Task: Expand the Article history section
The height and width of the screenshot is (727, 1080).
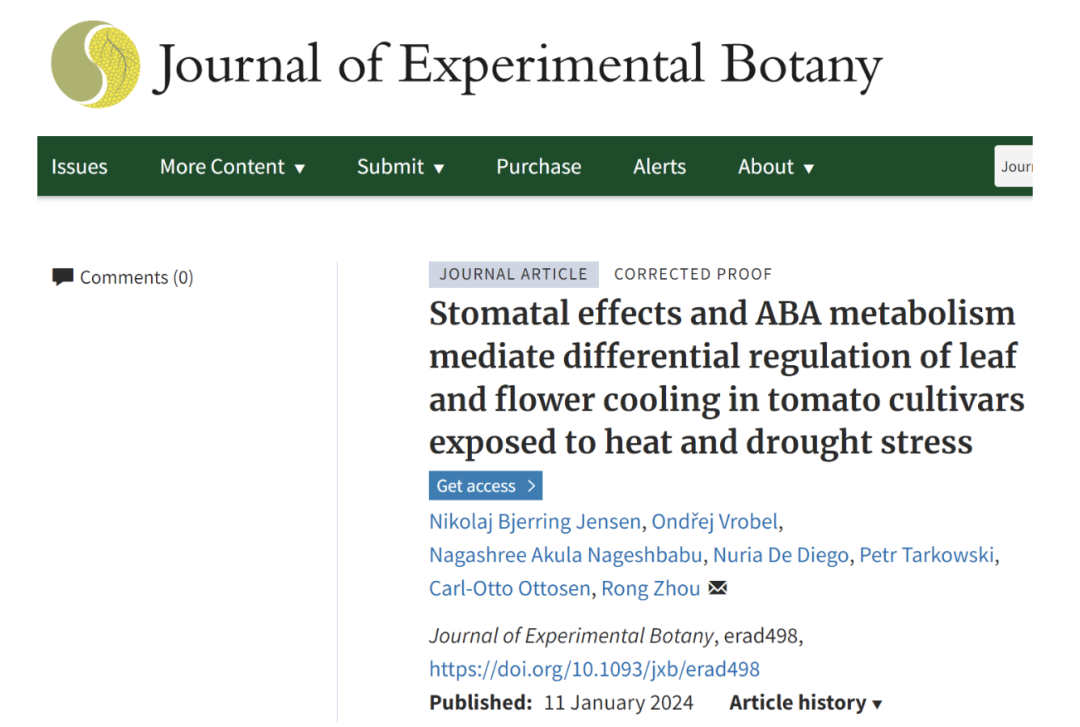Action: click(x=805, y=703)
